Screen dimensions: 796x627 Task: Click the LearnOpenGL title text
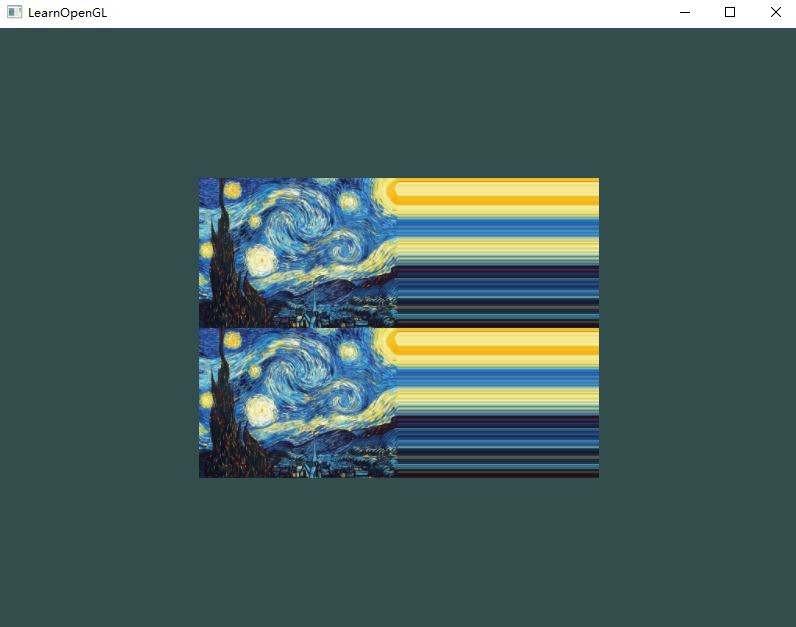click(x=68, y=13)
